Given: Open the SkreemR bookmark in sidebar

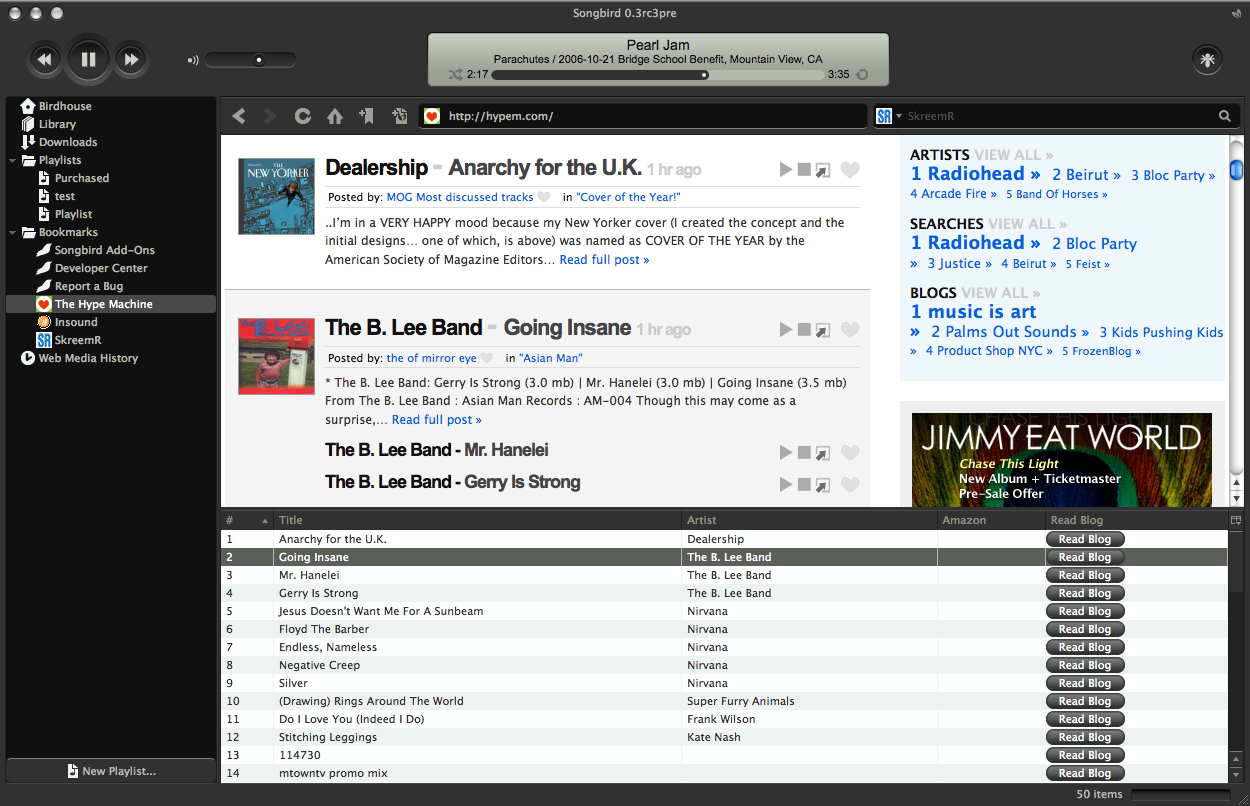Looking at the screenshot, I should coord(78,340).
